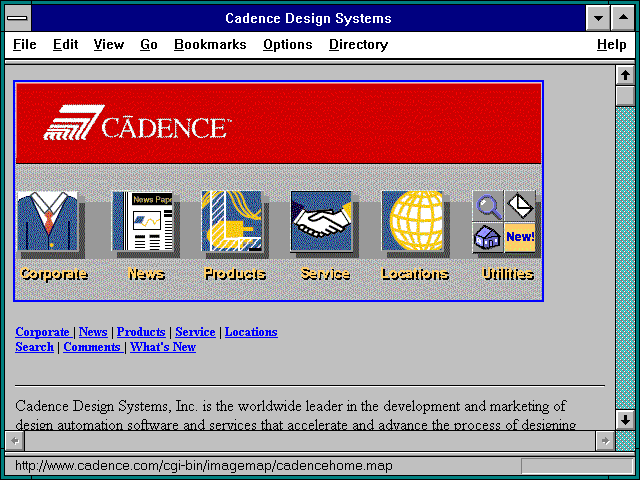Image resolution: width=640 pixels, height=480 pixels.
Task: Click the horizontal scrollbar left arrow
Action: pyautogui.click(x=15, y=441)
